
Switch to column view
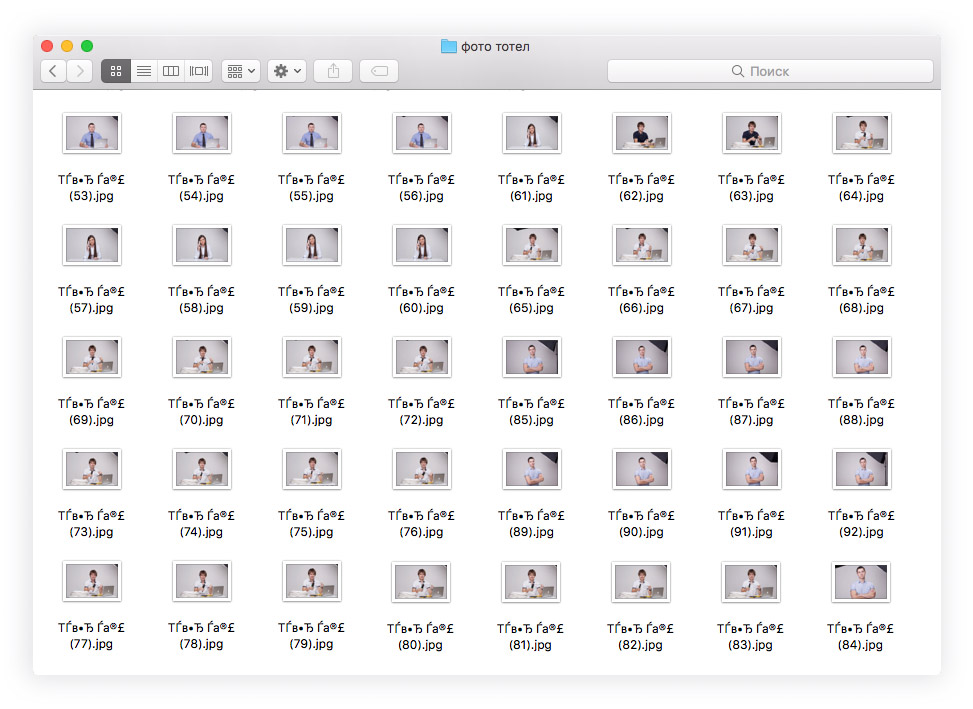171,71
